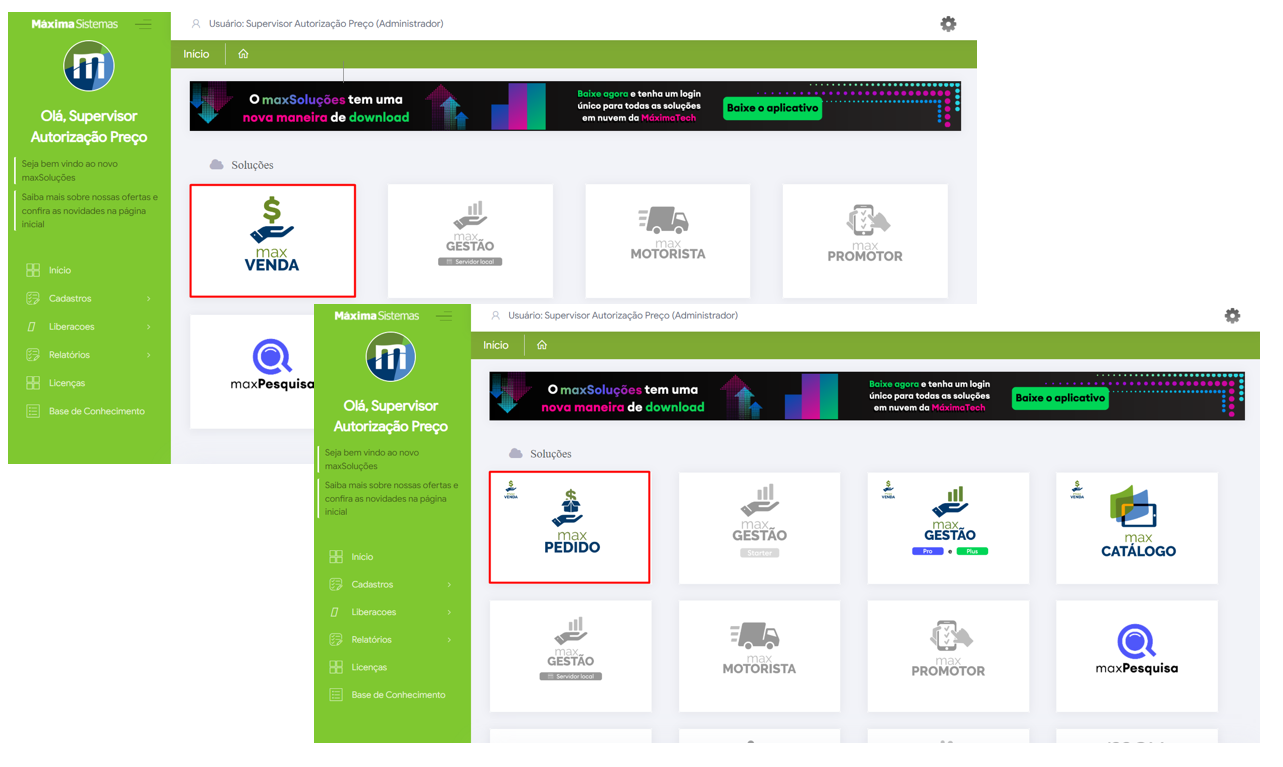
Task: Click the round MI avatar in front window
Action: (x=391, y=357)
